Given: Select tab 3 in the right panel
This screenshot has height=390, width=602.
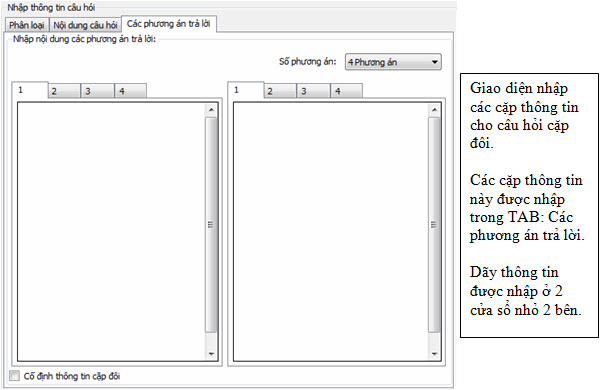Looking at the screenshot, I should [x=313, y=91].
